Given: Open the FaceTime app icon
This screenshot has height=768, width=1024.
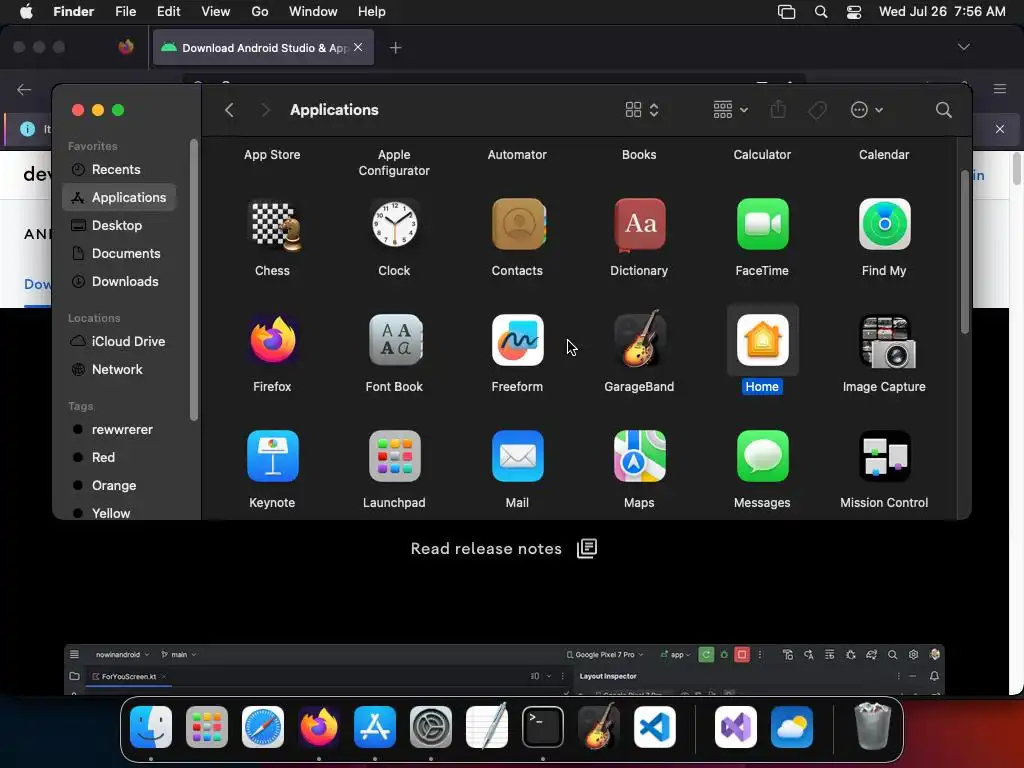Looking at the screenshot, I should click(x=762, y=224).
